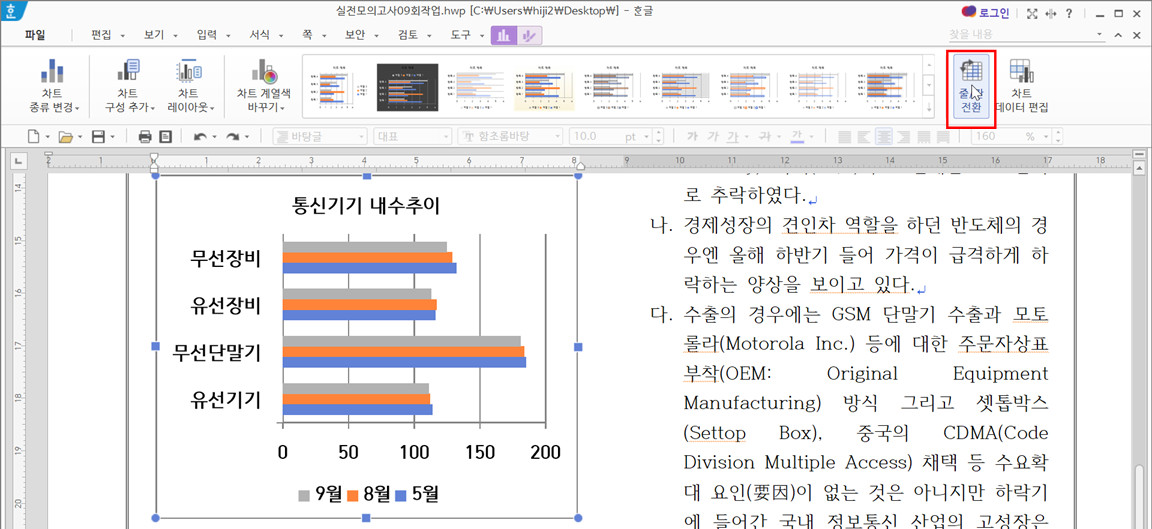Open the 파일 menu
The height and width of the screenshot is (529, 1152).
pyautogui.click(x=35, y=35)
